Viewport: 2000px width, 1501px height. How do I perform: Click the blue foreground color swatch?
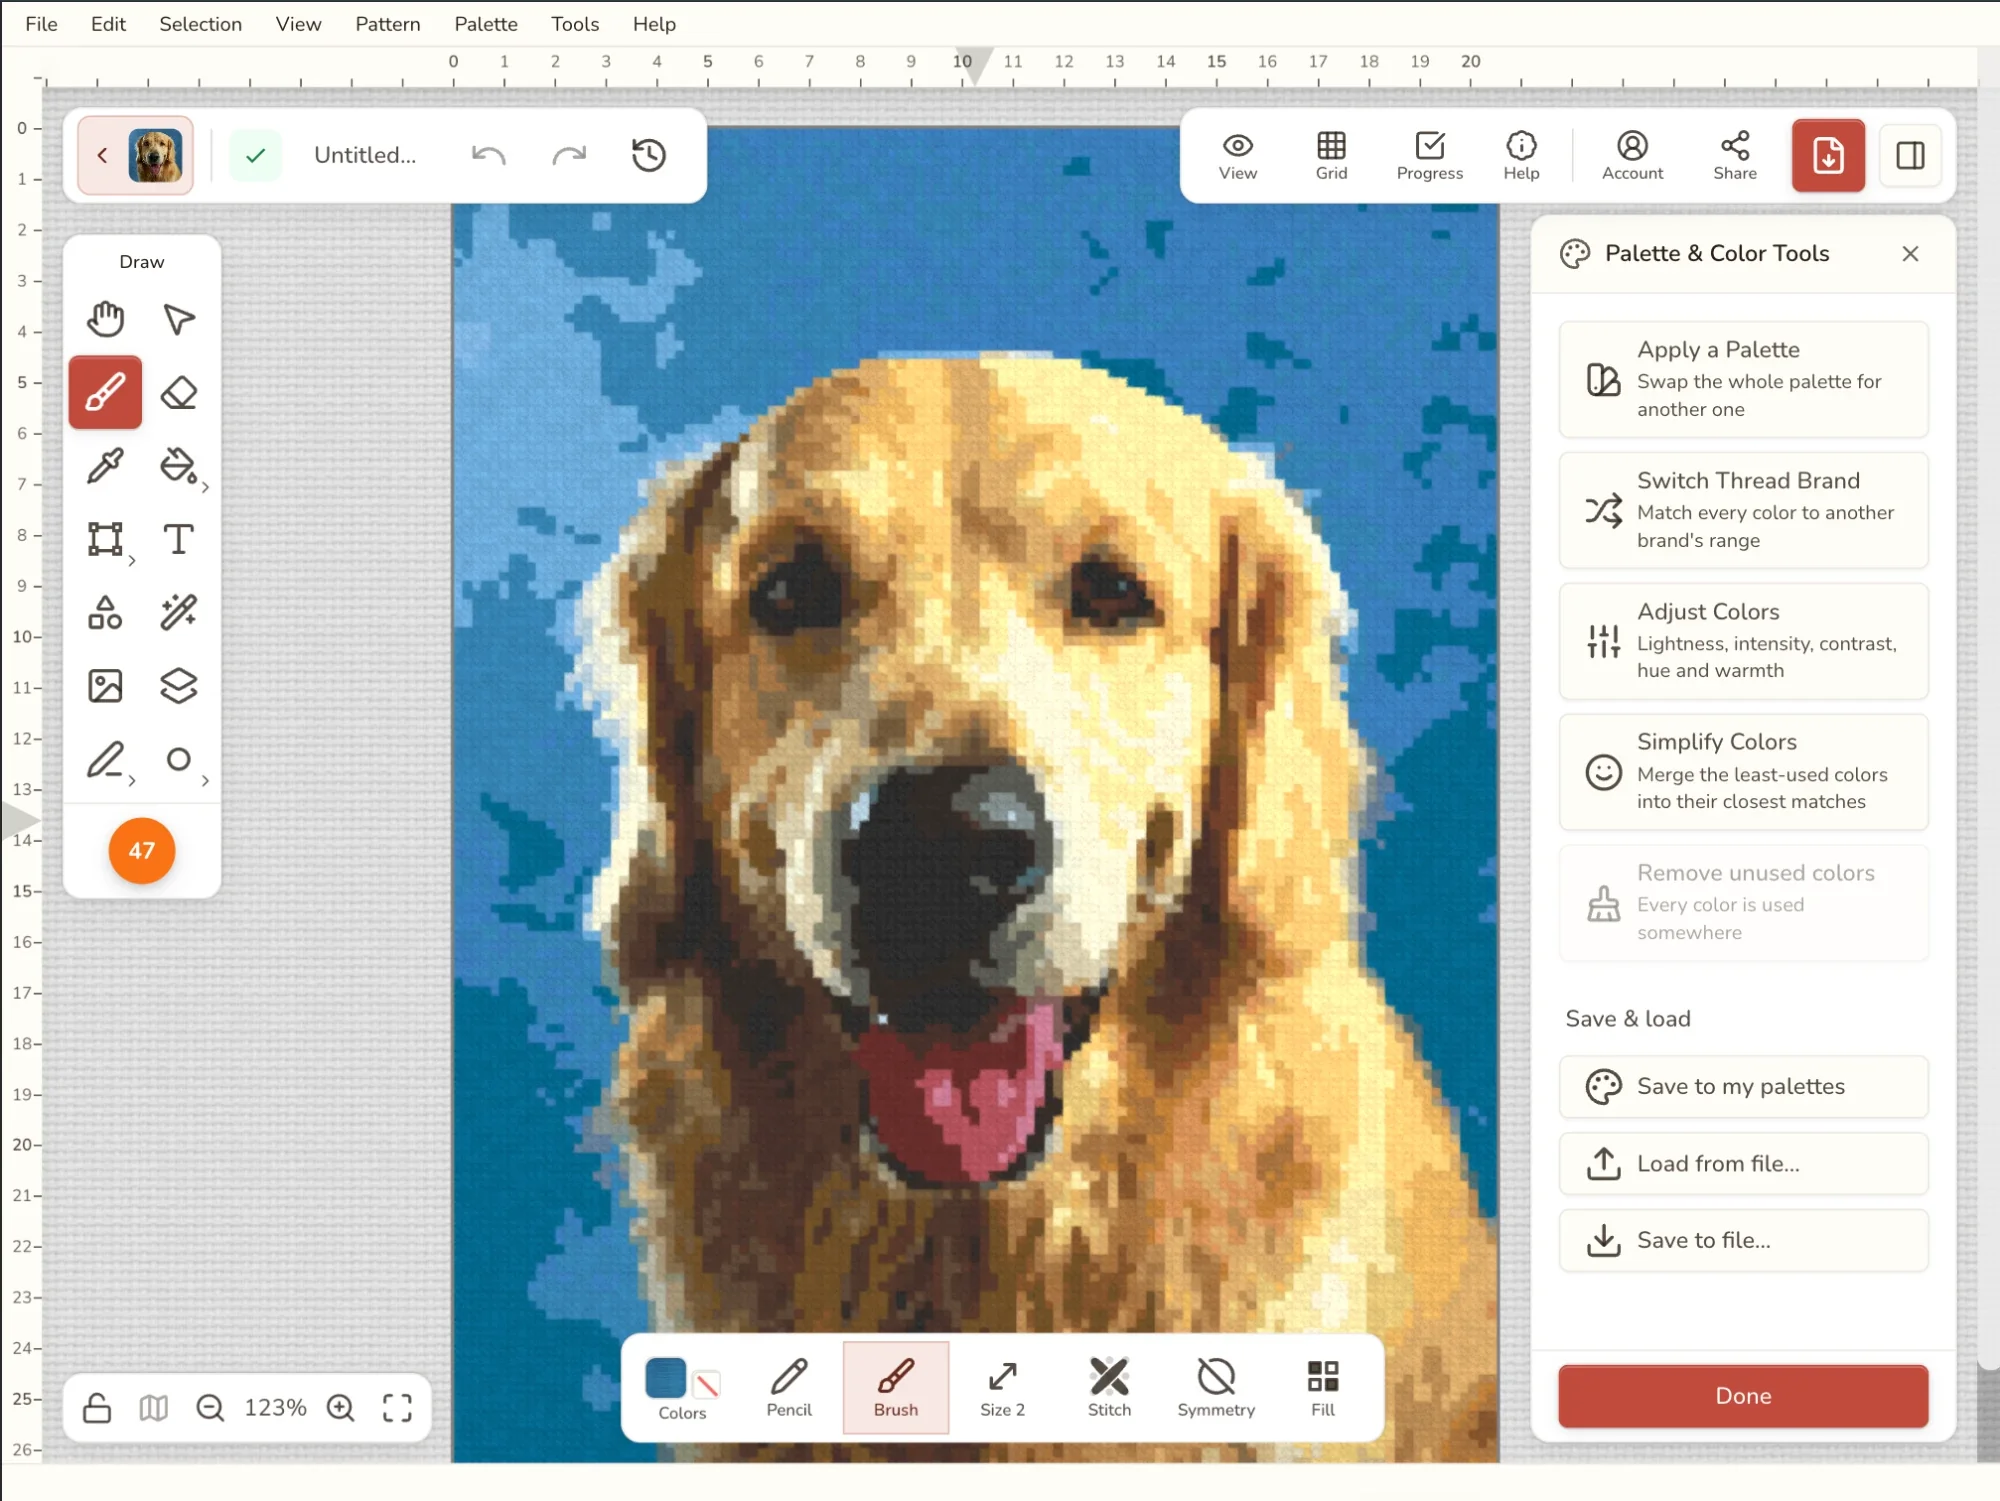pos(665,1378)
